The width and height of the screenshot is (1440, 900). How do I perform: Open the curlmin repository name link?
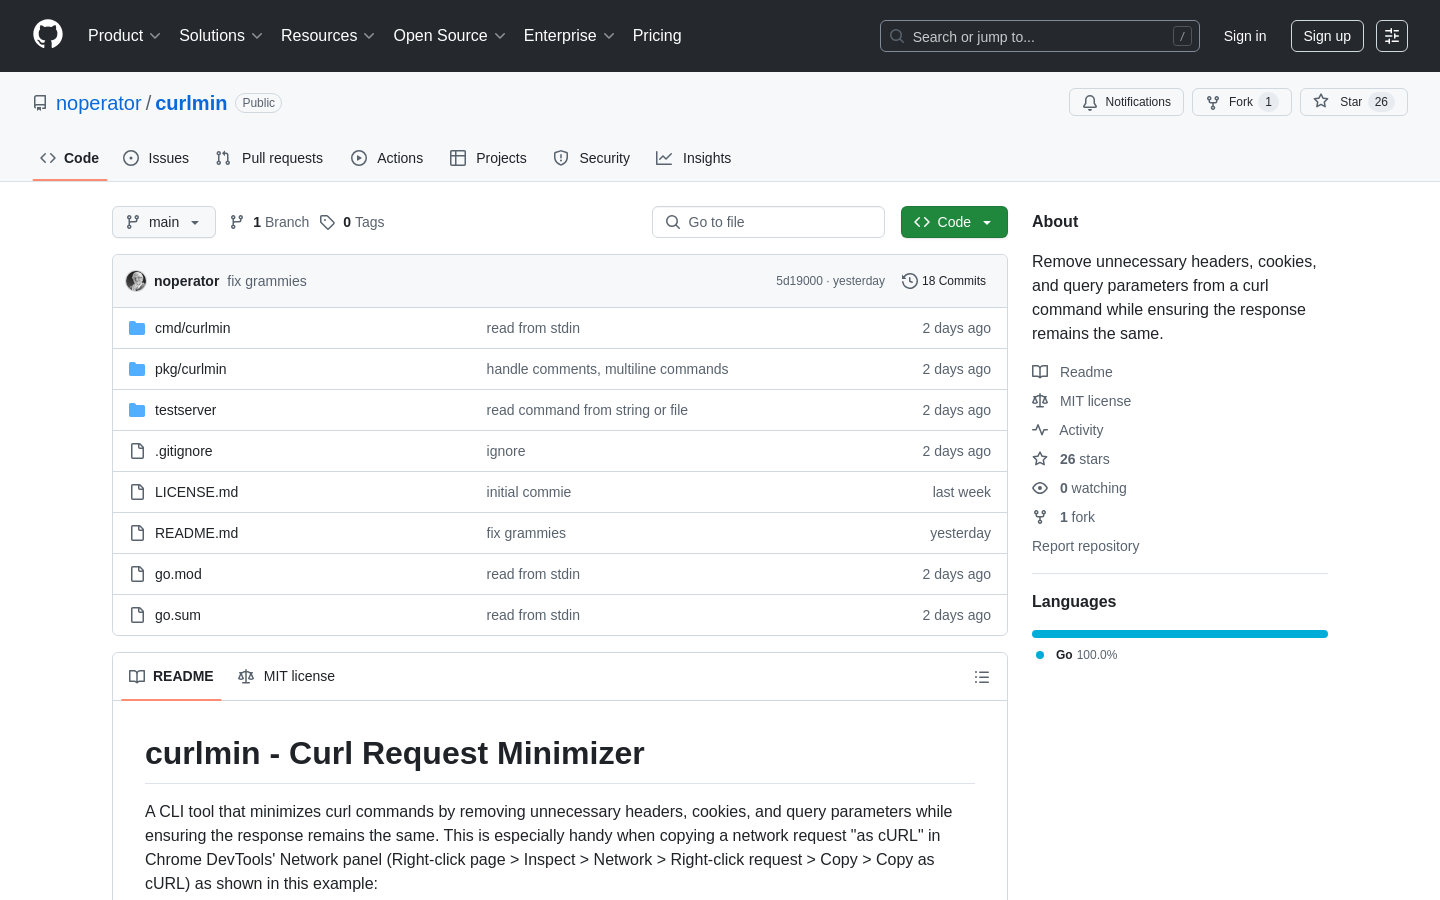pyautogui.click(x=191, y=103)
